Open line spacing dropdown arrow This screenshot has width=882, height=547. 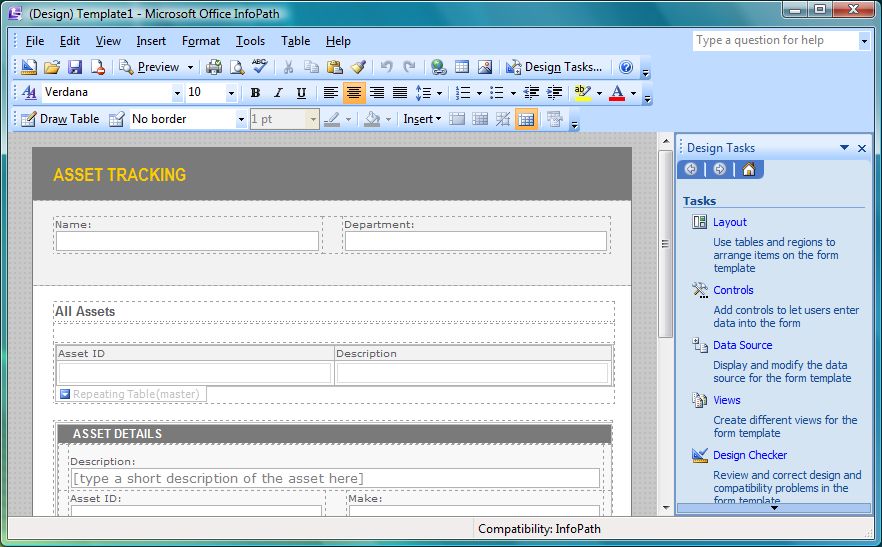(x=439, y=93)
